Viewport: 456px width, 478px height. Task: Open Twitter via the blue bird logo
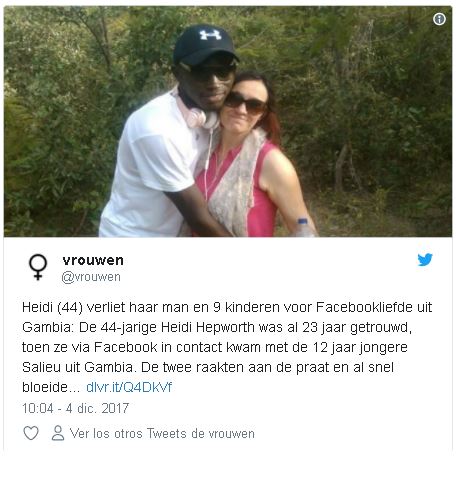click(425, 260)
